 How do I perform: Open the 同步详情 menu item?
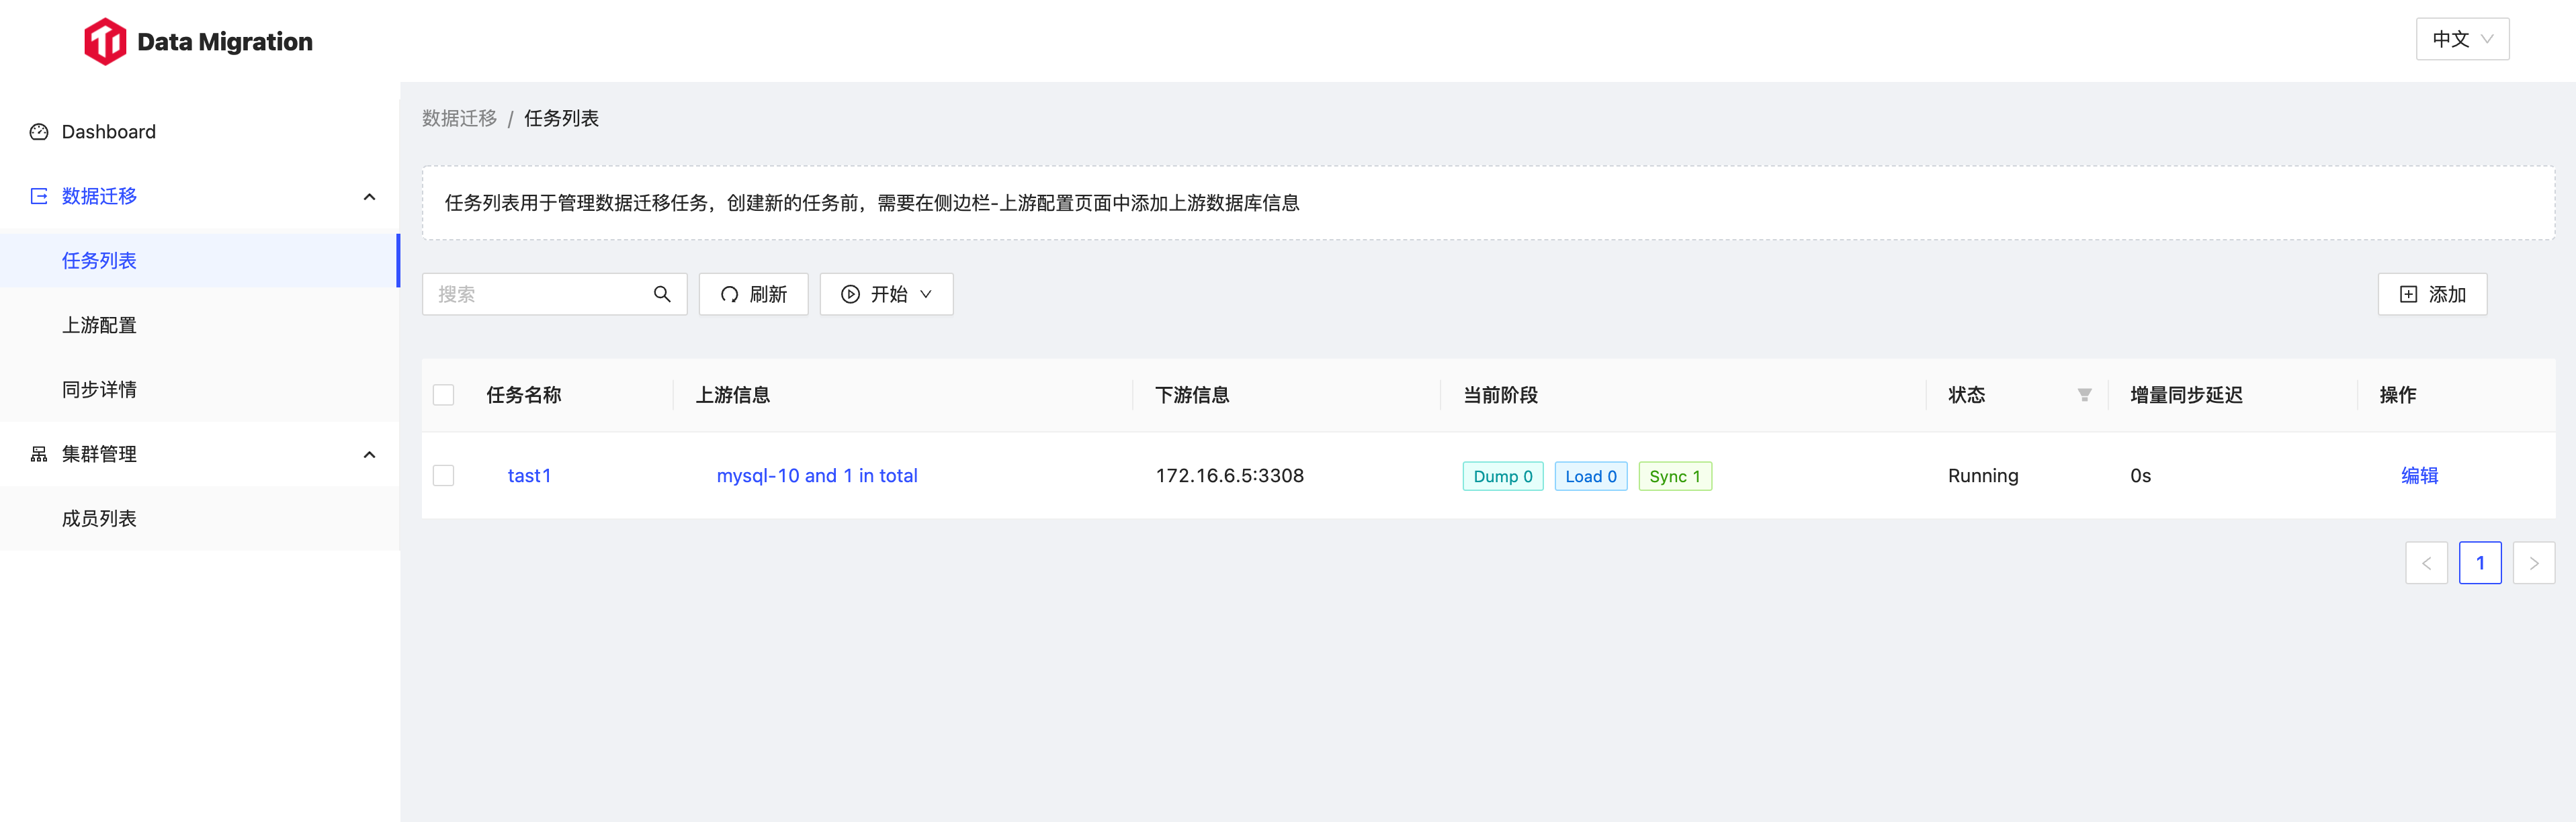[x=99, y=389]
